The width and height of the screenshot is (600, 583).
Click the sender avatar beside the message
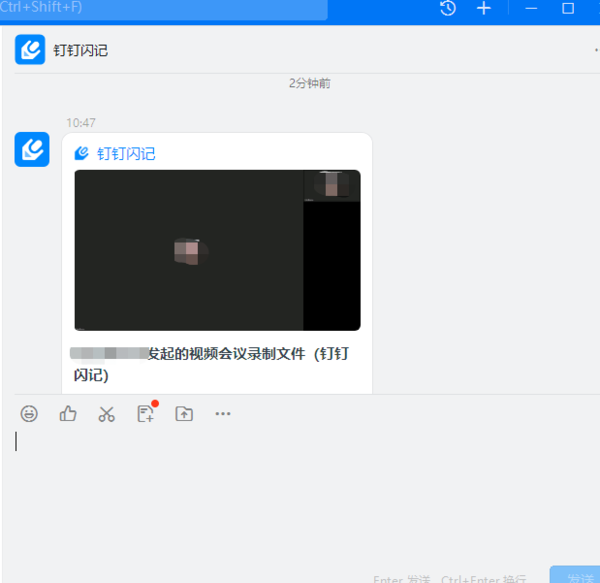(31, 149)
